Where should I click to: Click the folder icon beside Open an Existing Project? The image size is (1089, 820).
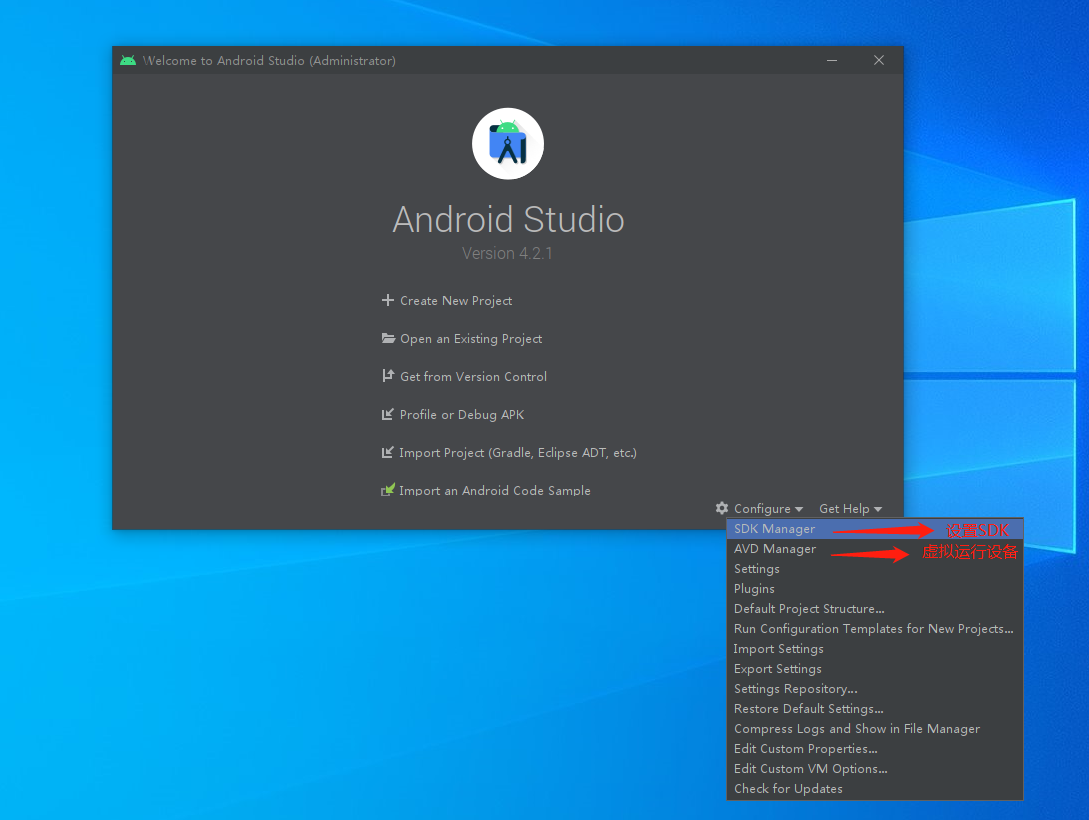pyautogui.click(x=387, y=338)
